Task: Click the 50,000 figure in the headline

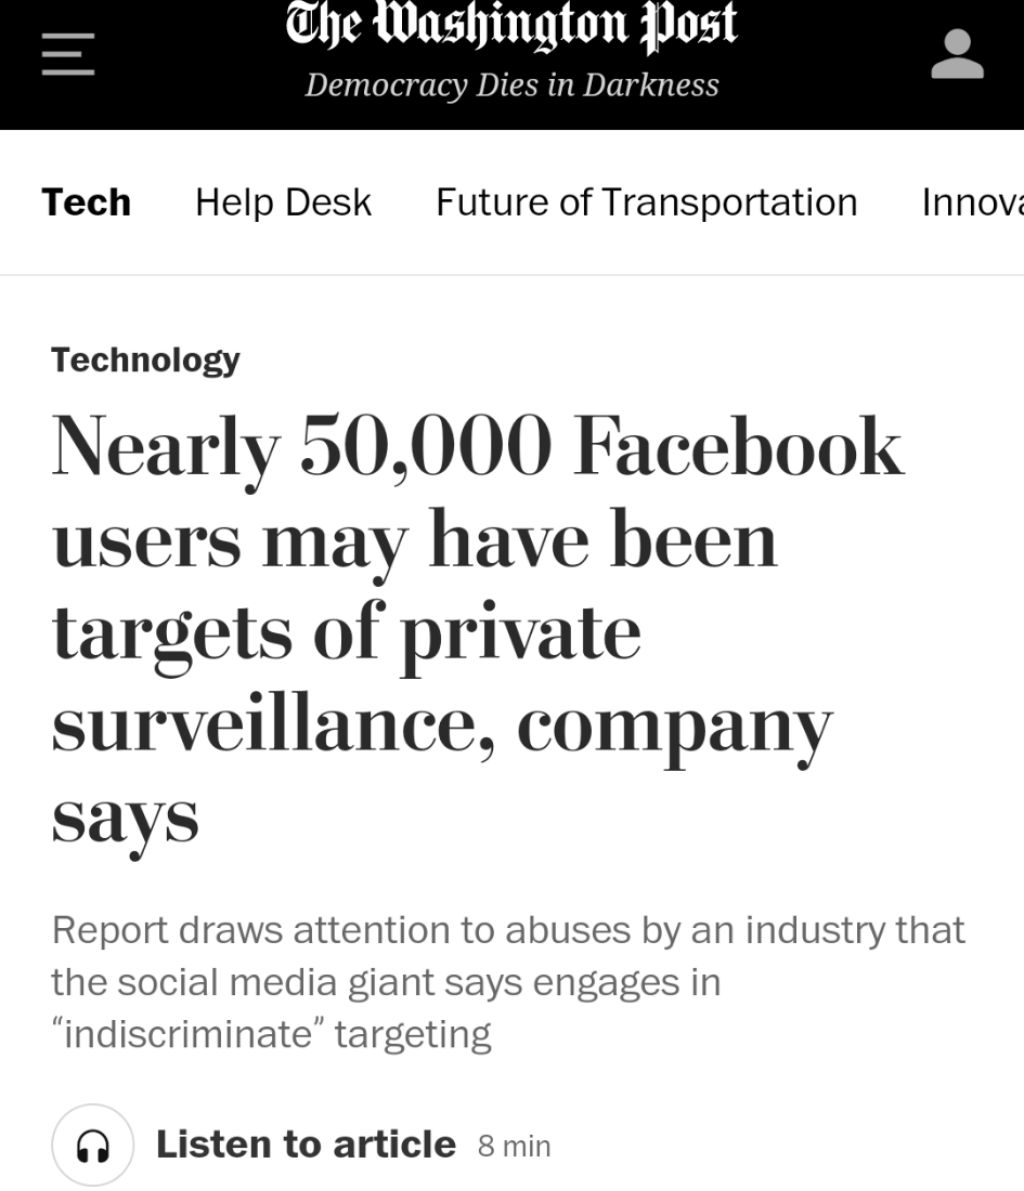Action: tap(424, 447)
